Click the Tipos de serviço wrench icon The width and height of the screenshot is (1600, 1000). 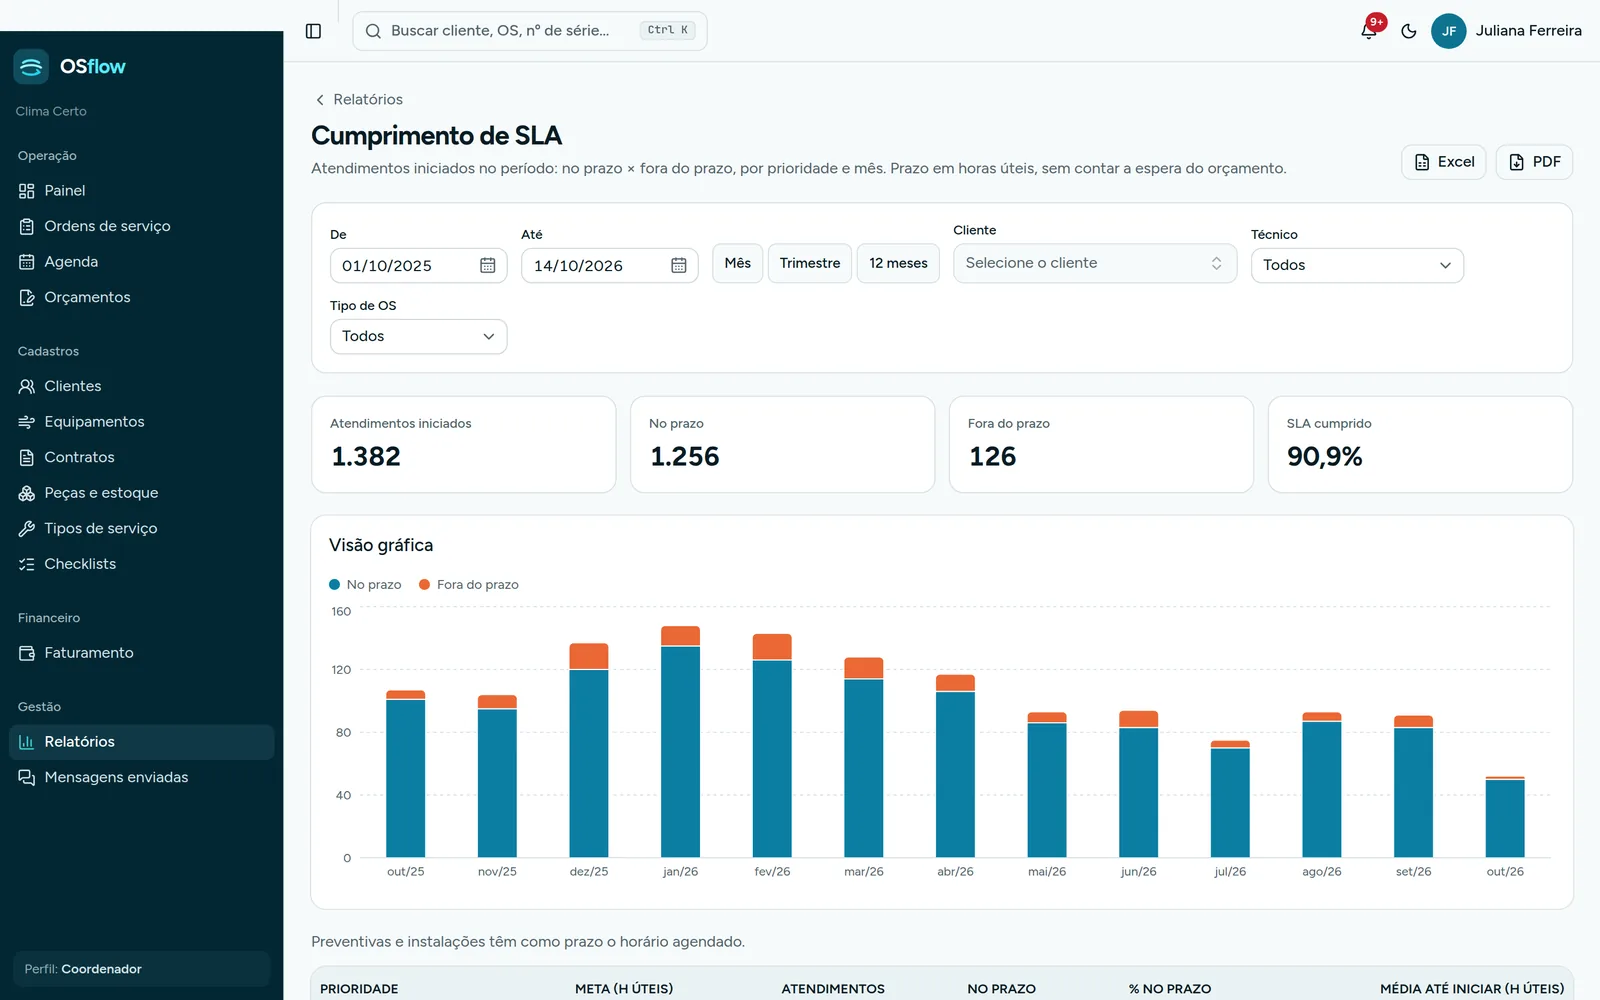[27, 528]
